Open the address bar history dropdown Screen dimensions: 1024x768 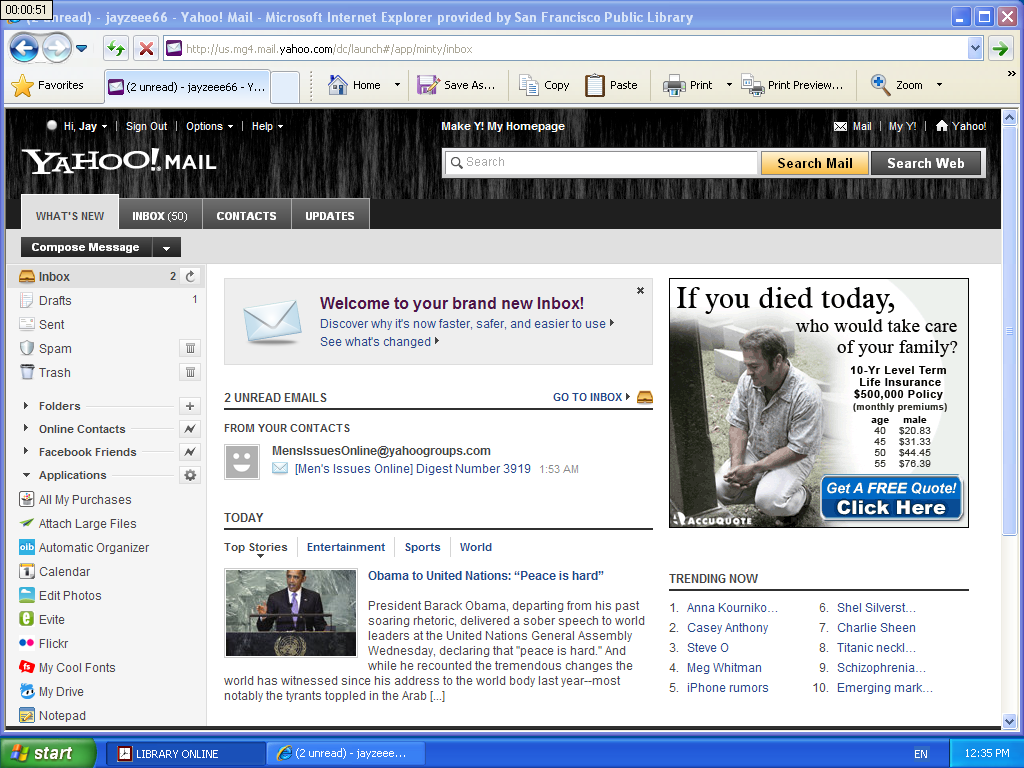pyautogui.click(x=975, y=48)
